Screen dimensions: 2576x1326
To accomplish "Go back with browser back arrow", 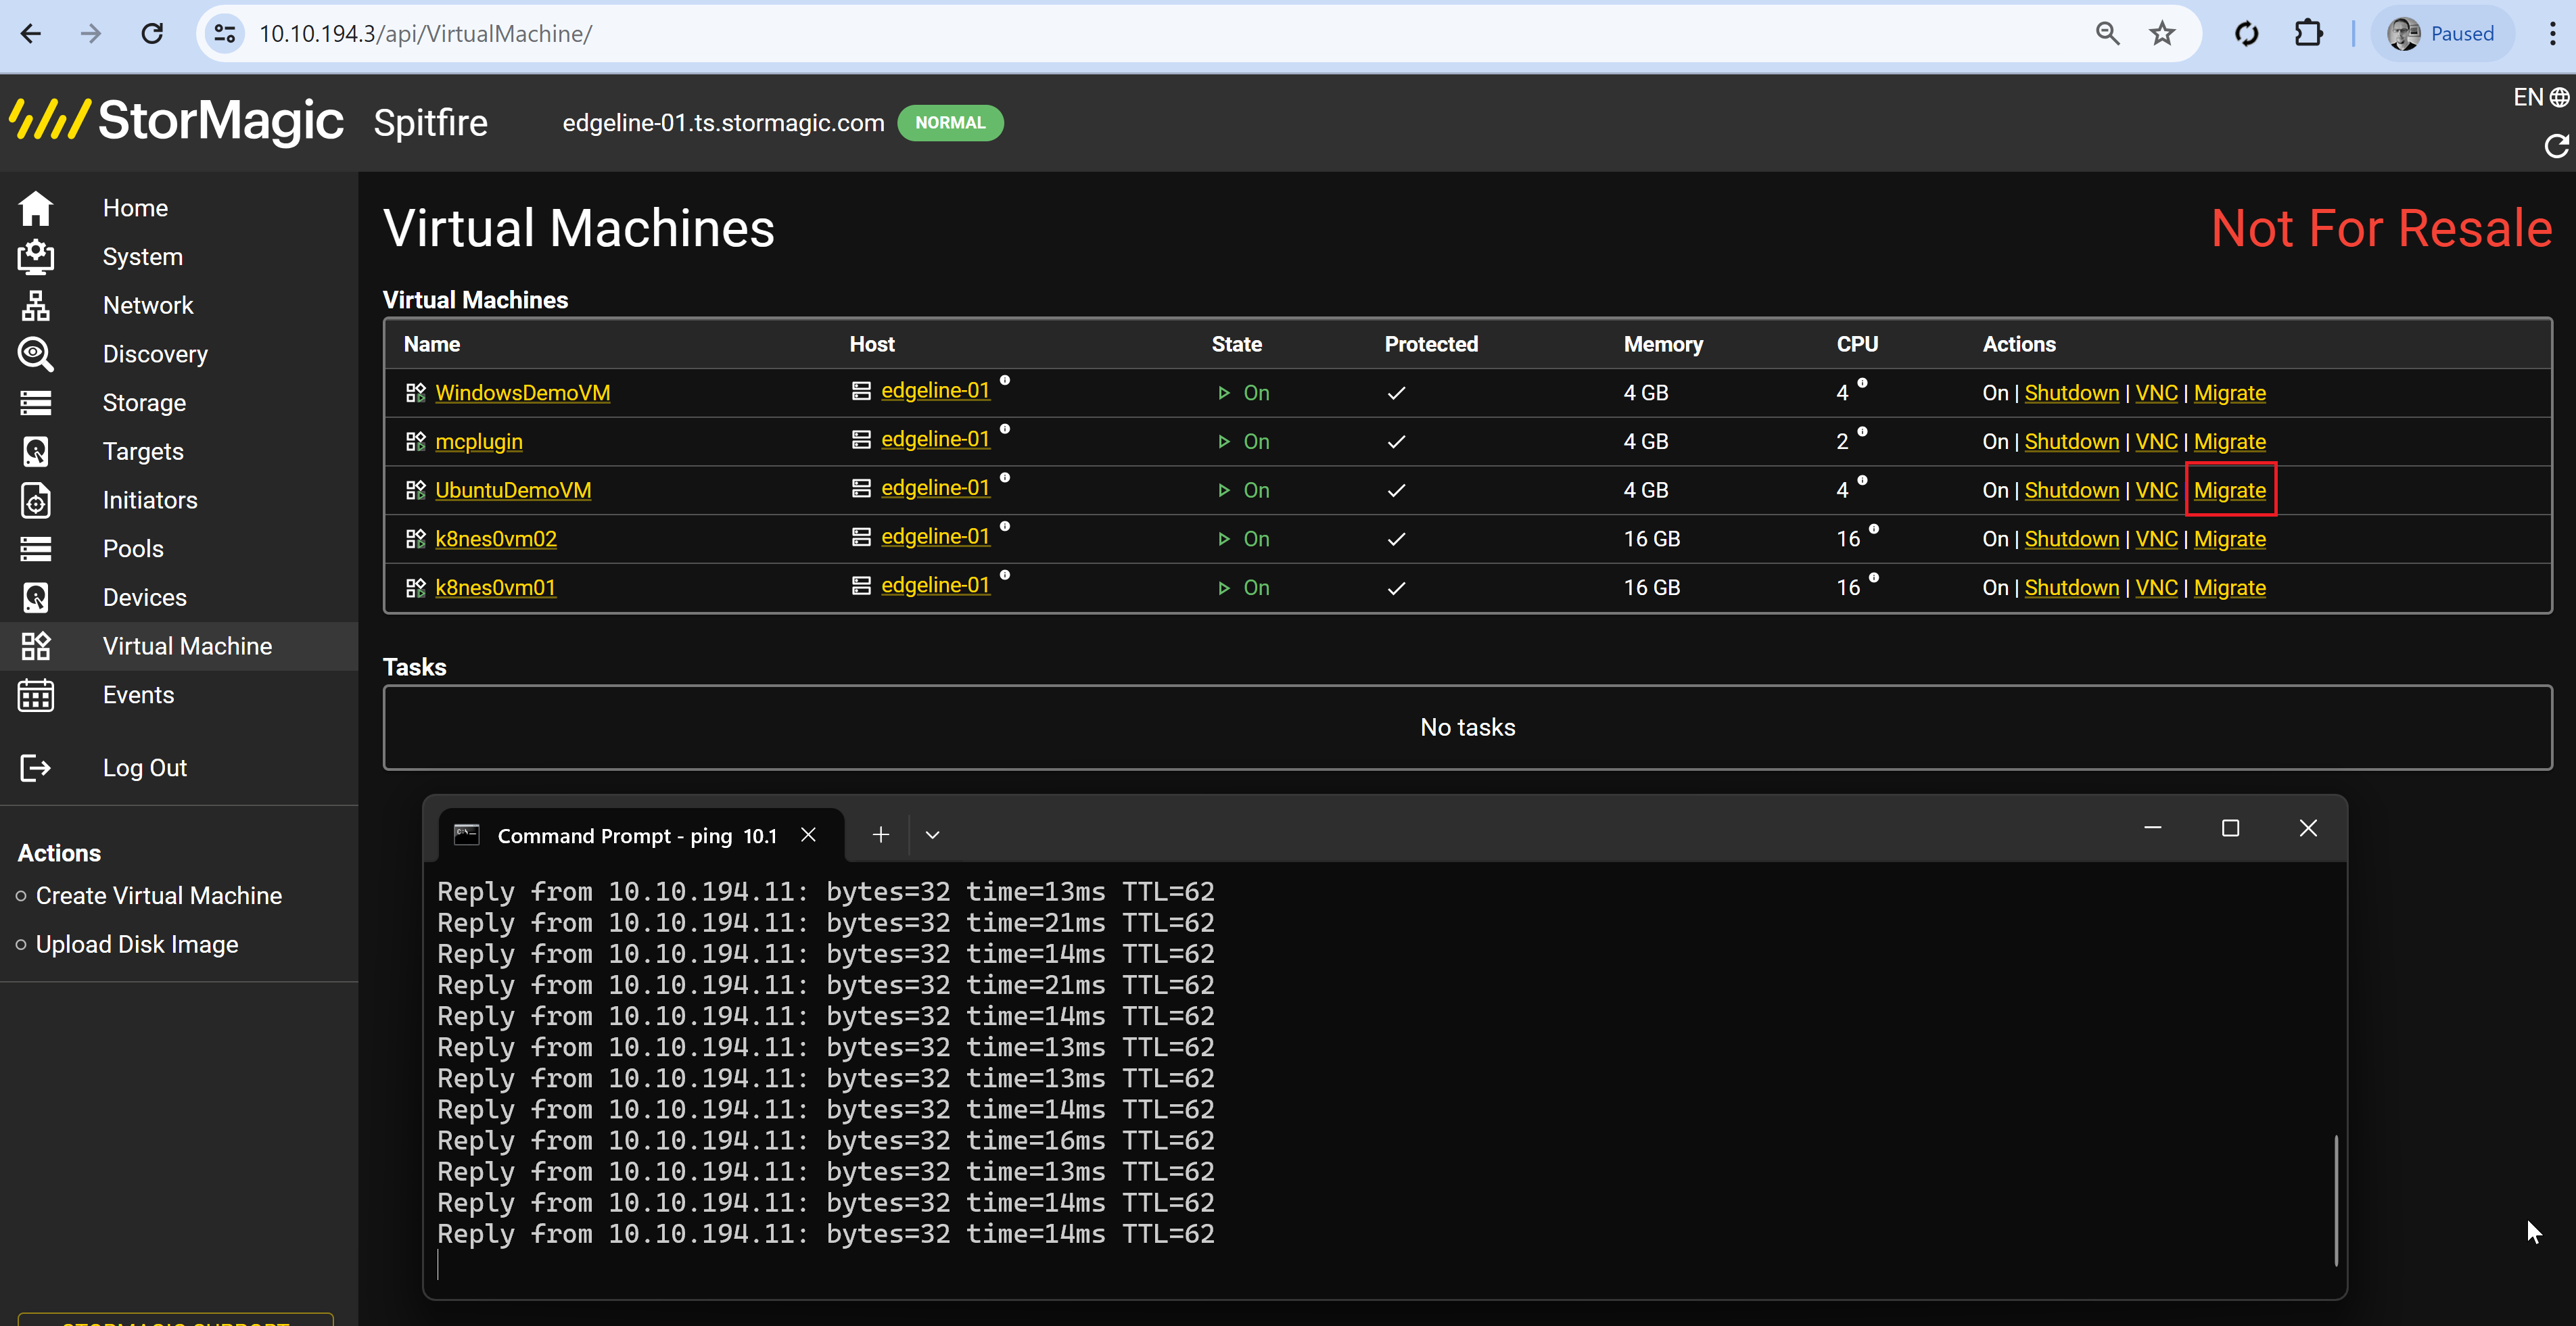I will 31,34.
